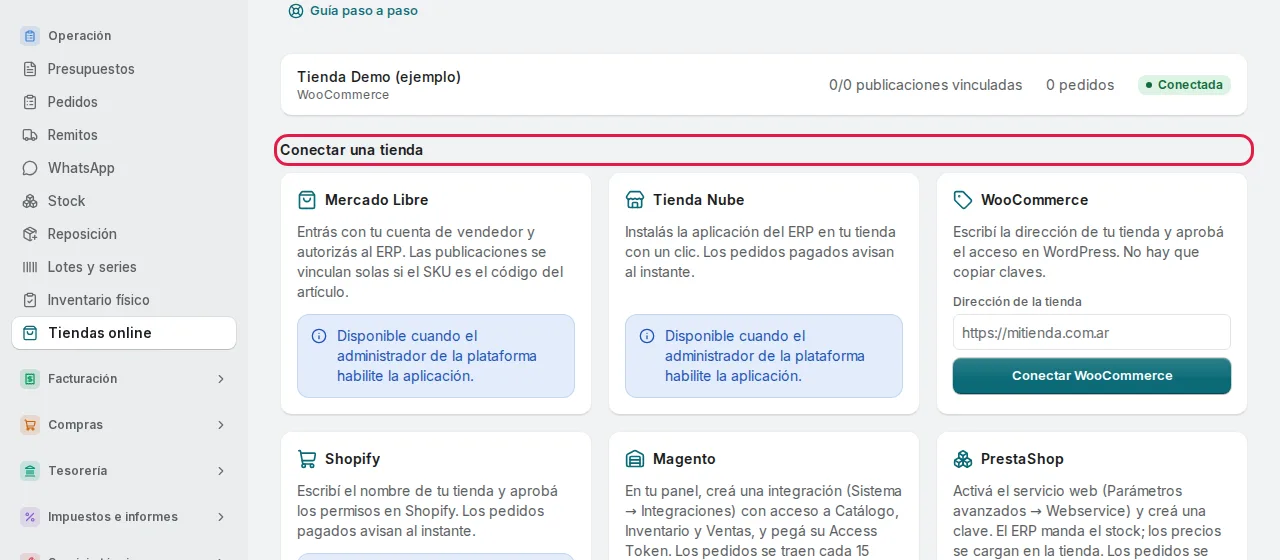Click the Tienda Nube storefront icon

click(635, 200)
